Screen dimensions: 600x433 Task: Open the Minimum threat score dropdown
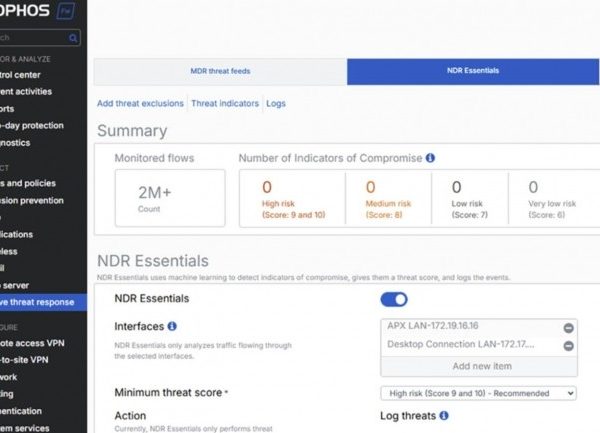click(478, 393)
